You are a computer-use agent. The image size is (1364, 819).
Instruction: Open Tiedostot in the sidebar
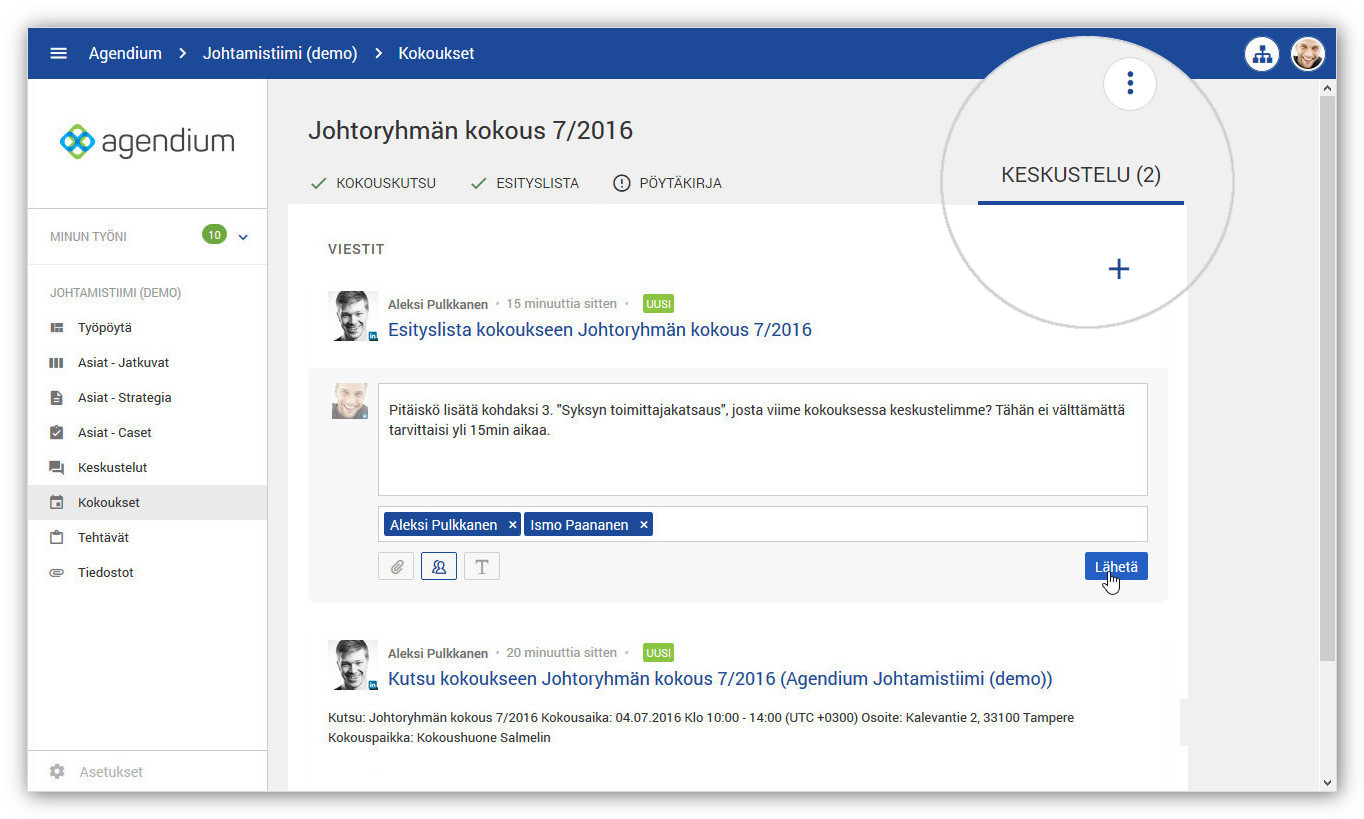tap(105, 572)
